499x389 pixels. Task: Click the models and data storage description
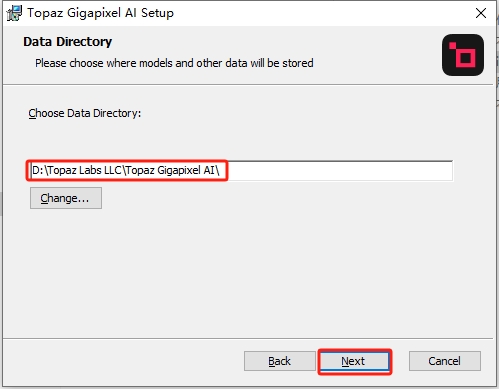(x=174, y=63)
